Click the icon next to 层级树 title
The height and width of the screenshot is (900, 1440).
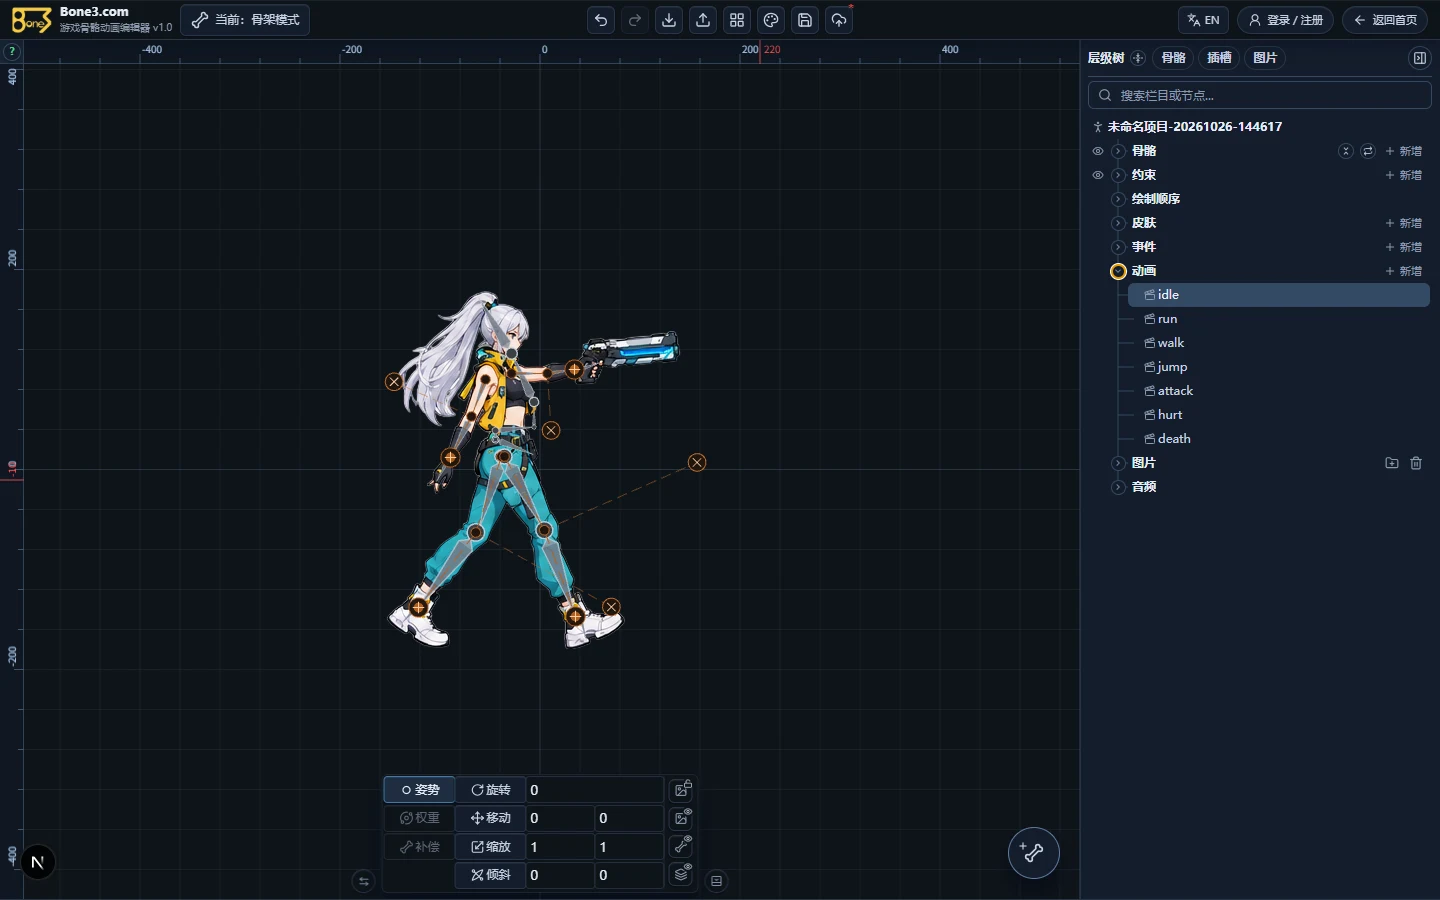(x=1138, y=58)
